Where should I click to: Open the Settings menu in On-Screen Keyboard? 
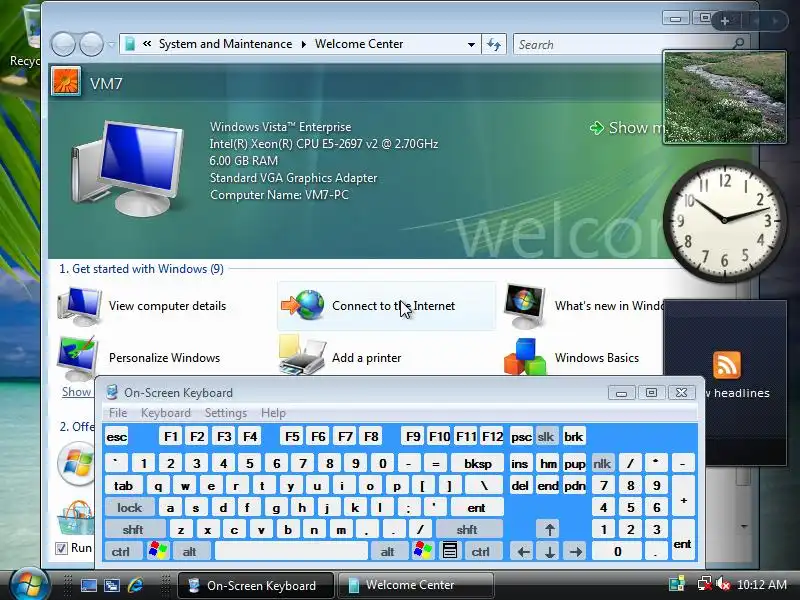tap(226, 413)
